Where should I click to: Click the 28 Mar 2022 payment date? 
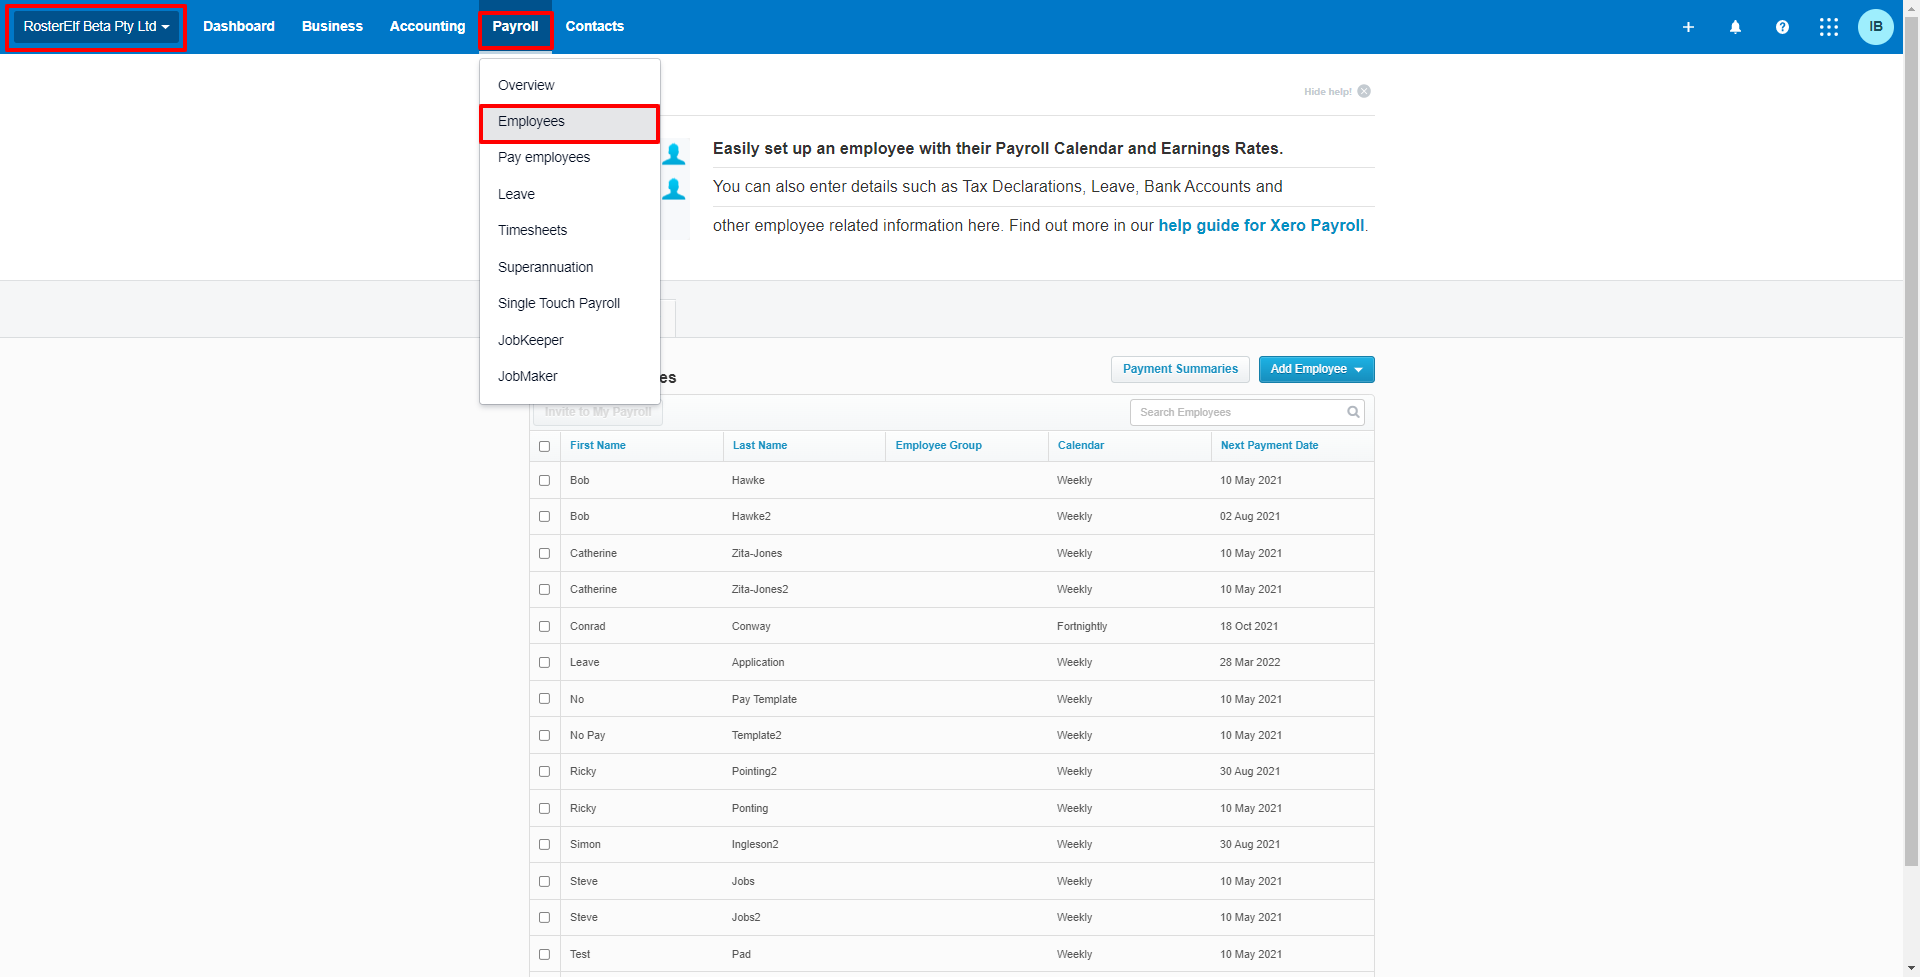1250,663
